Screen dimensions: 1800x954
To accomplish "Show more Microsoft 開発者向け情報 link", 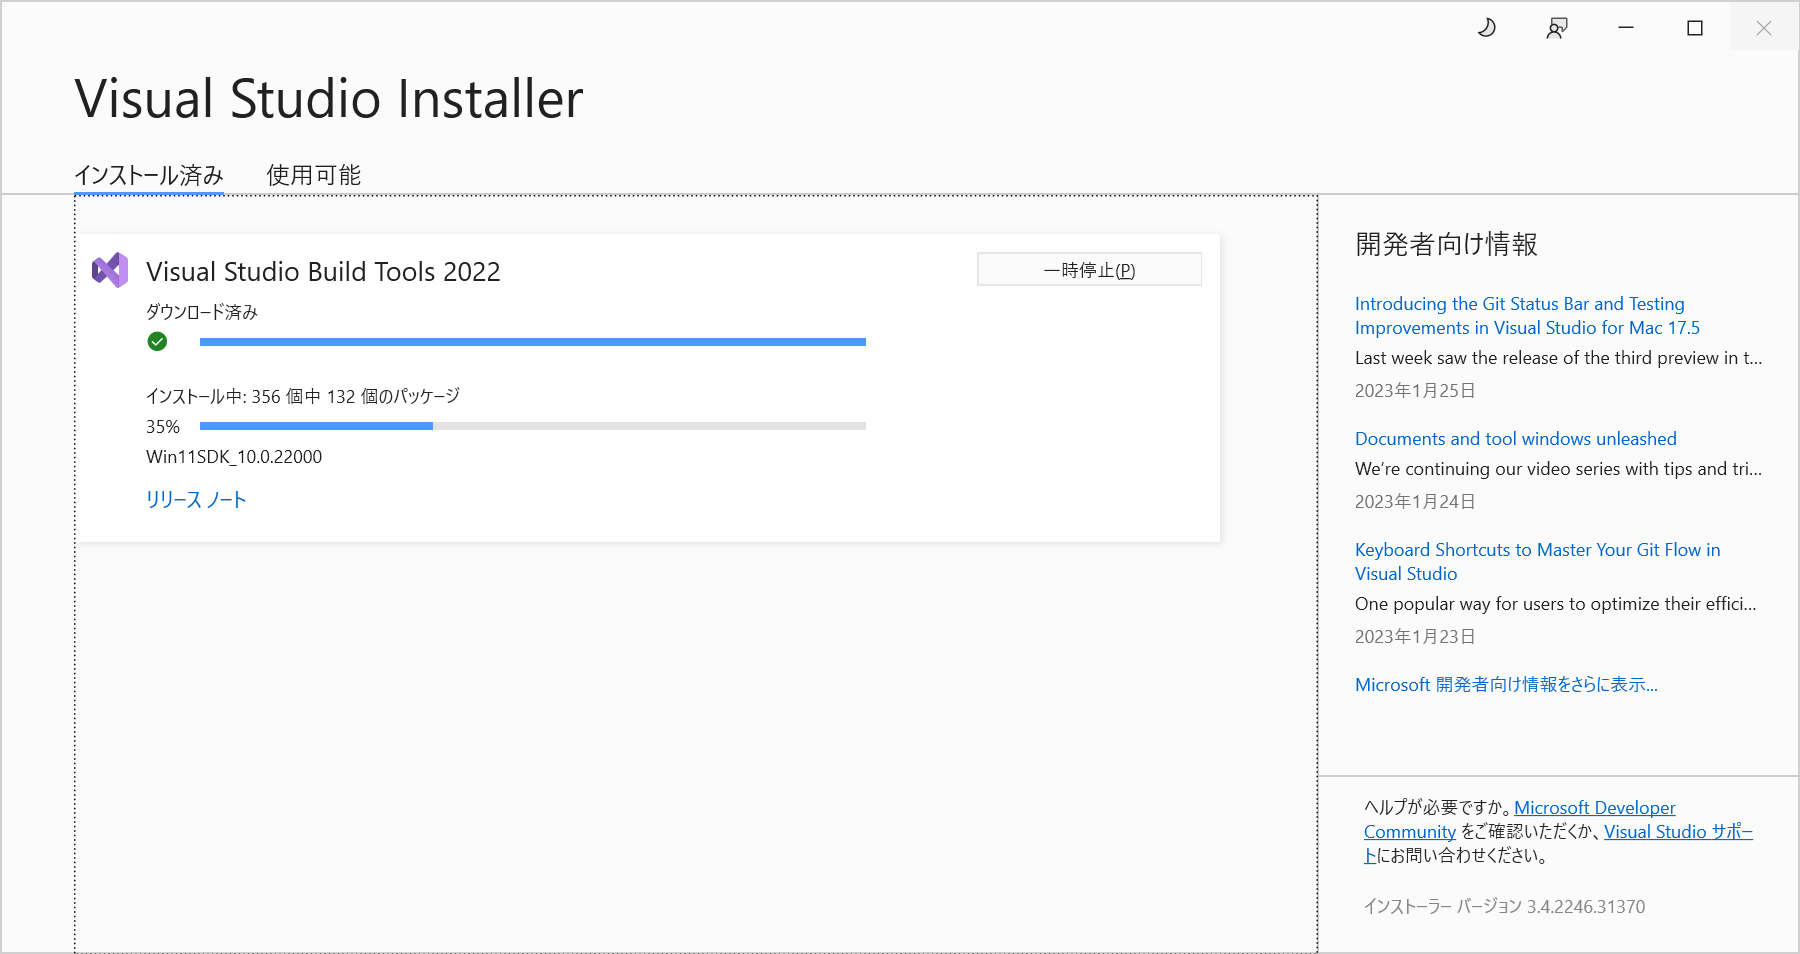I will coord(1506,685).
